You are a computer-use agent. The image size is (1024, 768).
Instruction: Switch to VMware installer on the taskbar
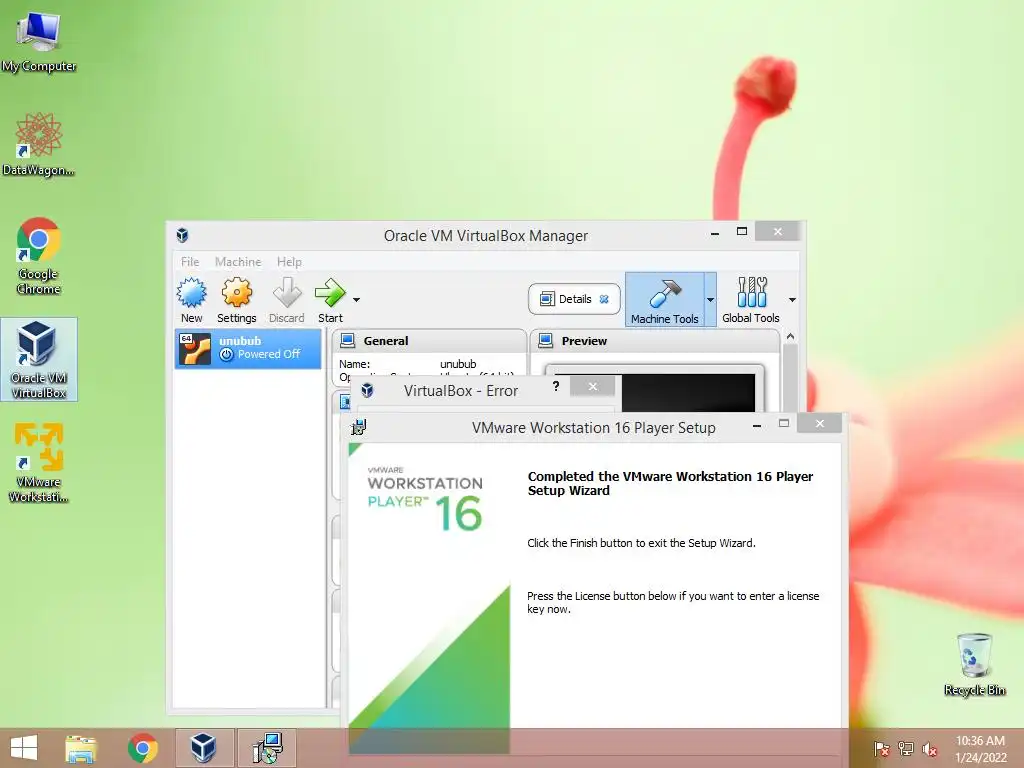267,748
